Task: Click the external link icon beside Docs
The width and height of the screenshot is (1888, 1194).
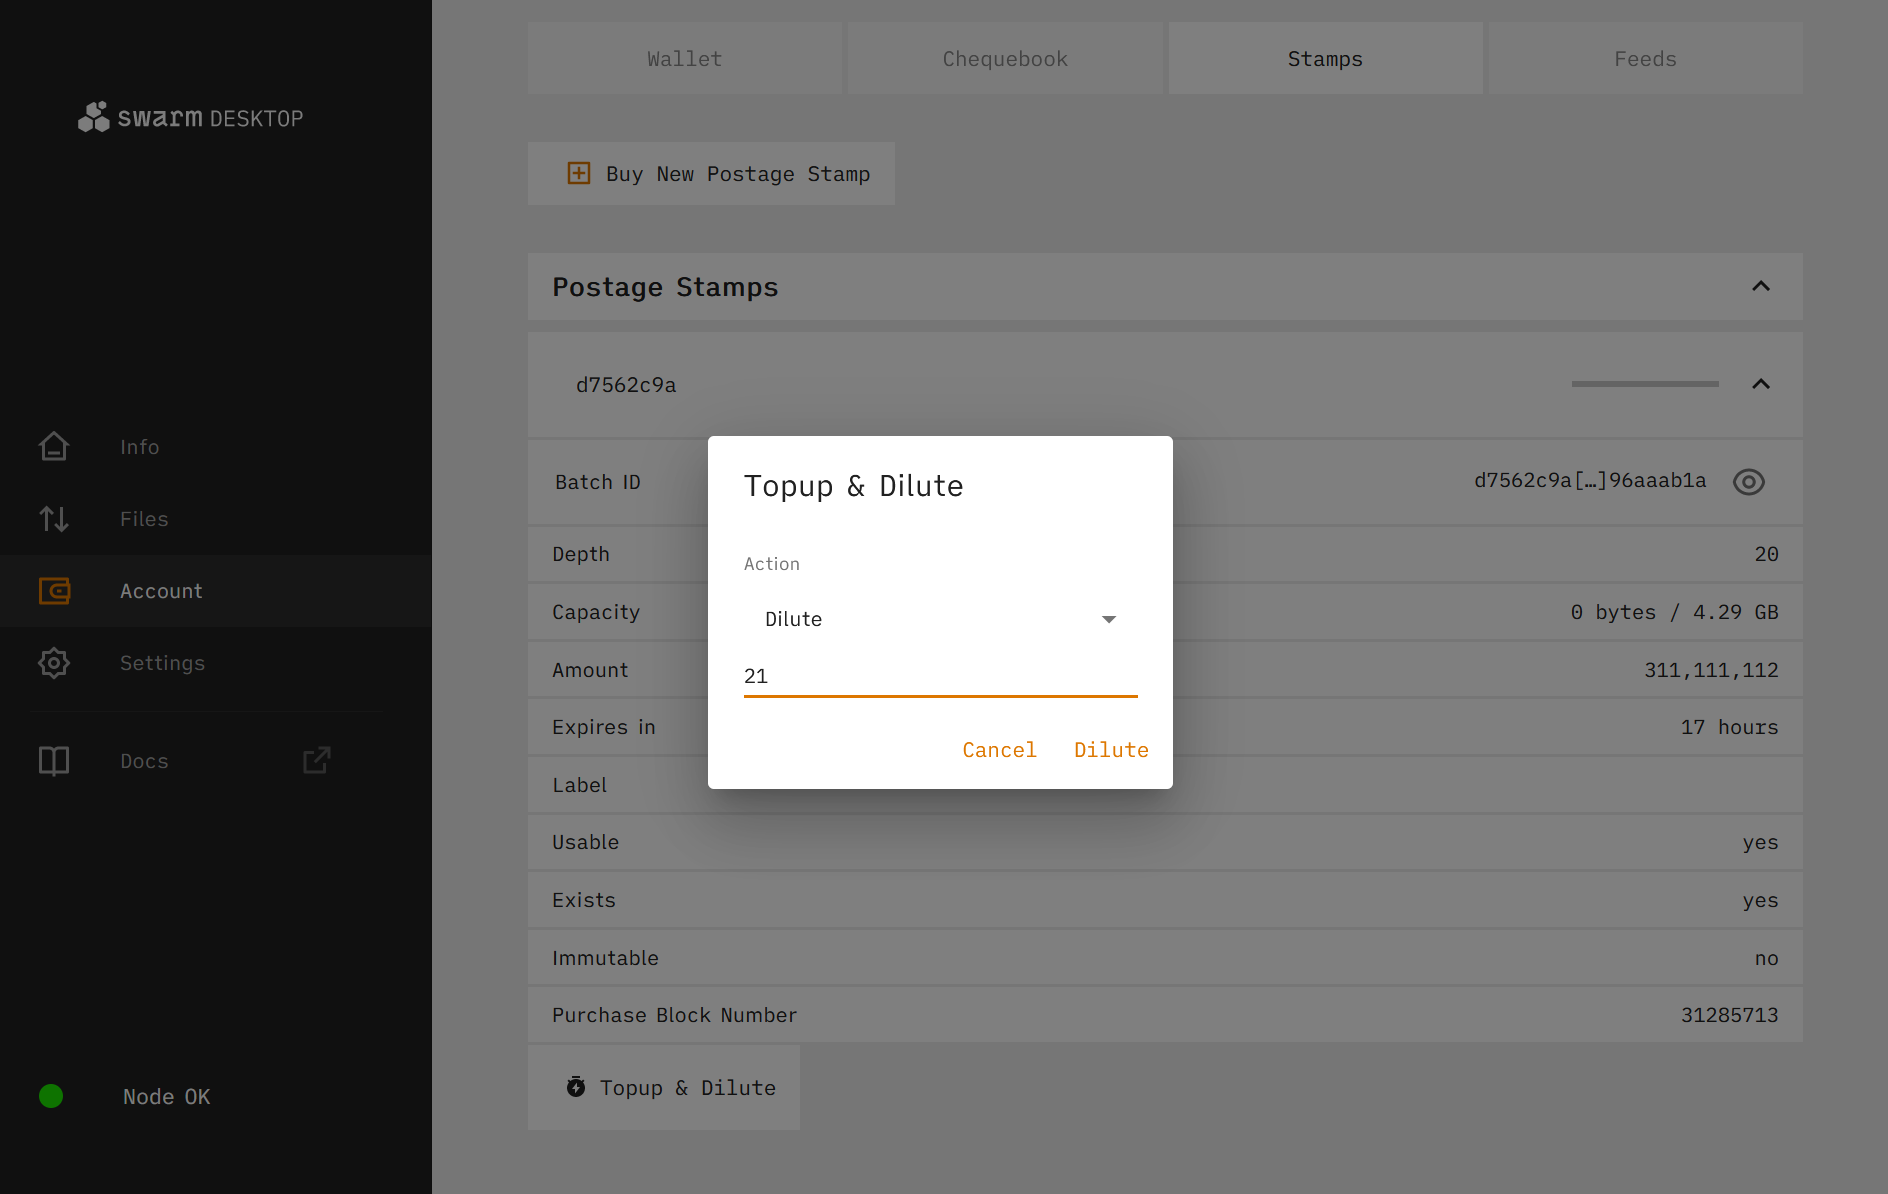Action: 316,761
